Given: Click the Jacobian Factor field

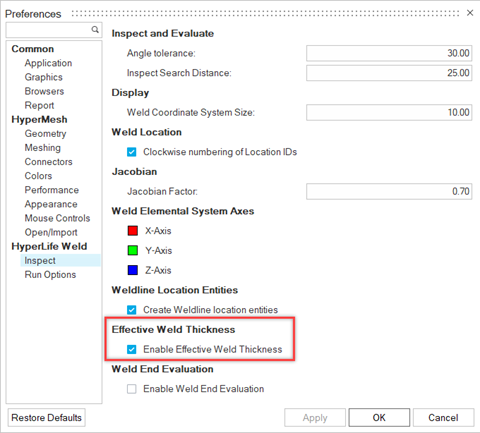Looking at the screenshot, I should click(x=389, y=191).
